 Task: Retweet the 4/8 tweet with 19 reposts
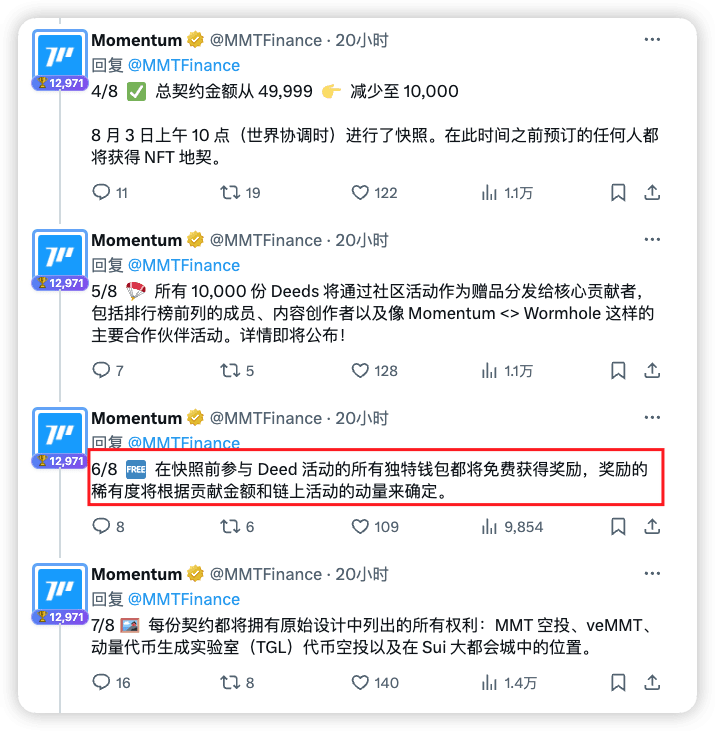pos(230,192)
